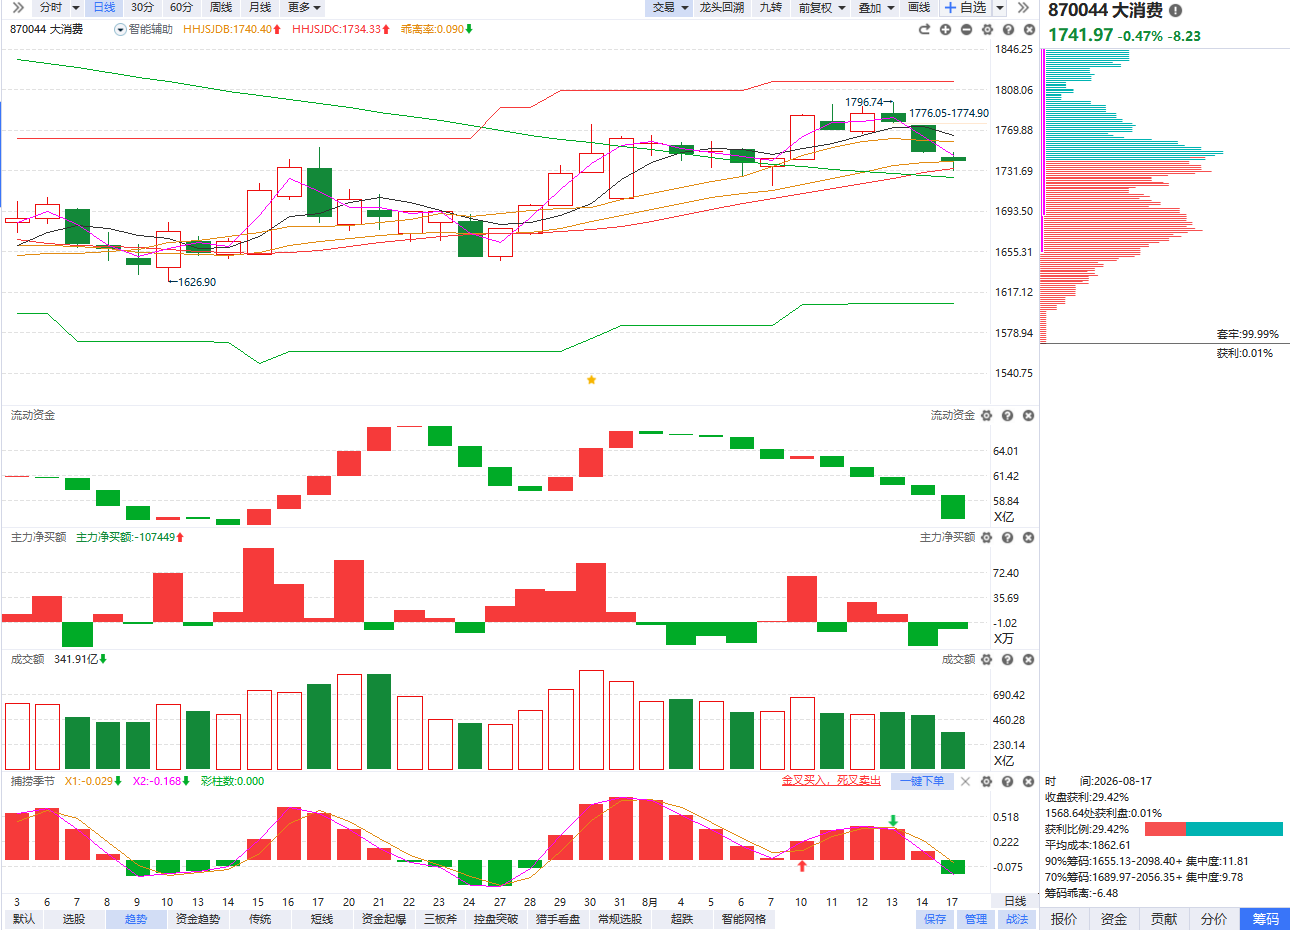Screen dimensions: 1290x930
Task: Open the 筹码 chip distribution tab
Action: (1265, 919)
